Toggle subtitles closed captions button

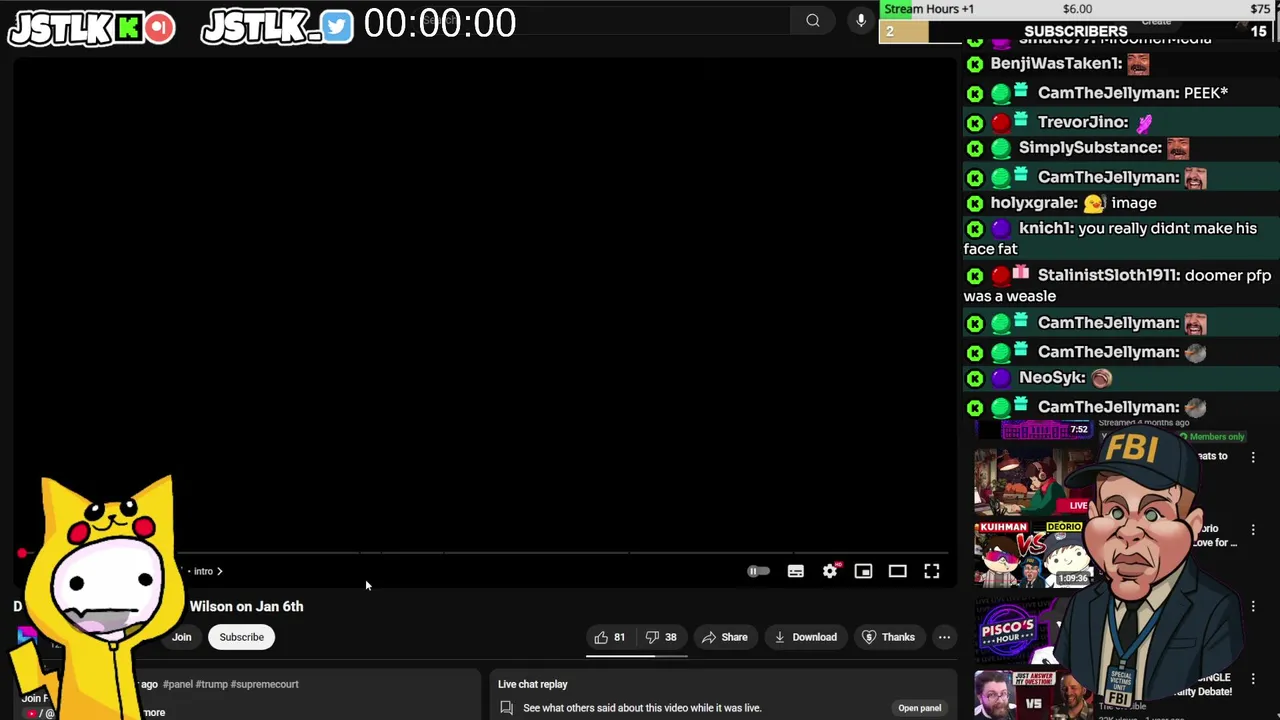point(796,571)
